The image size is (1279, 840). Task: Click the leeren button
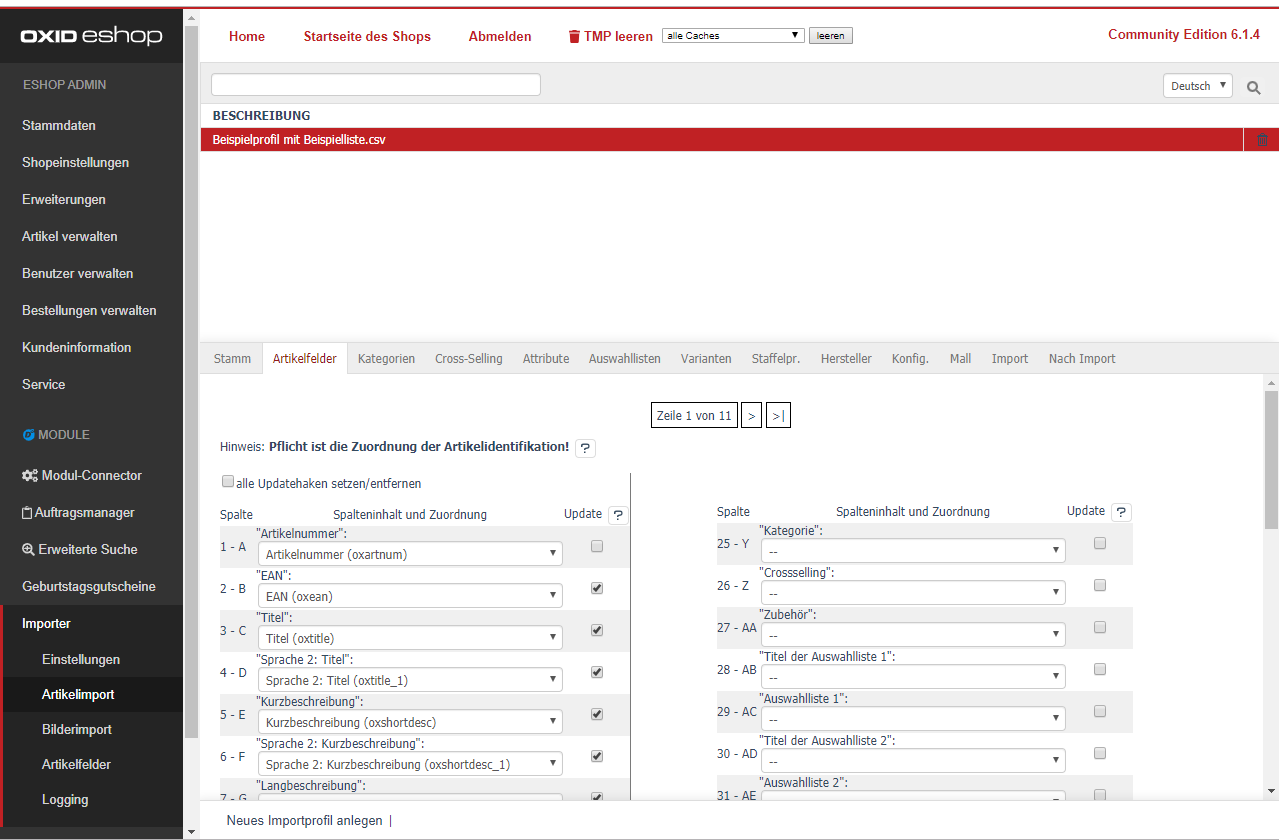(830, 36)
